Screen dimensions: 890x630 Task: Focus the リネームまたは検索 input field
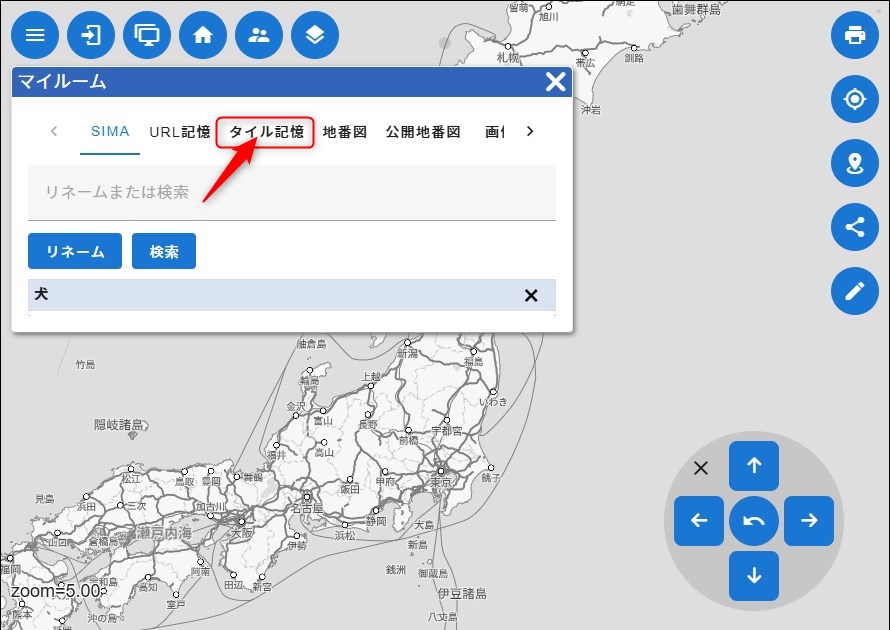pyautogui.click(x=291, y=192)
